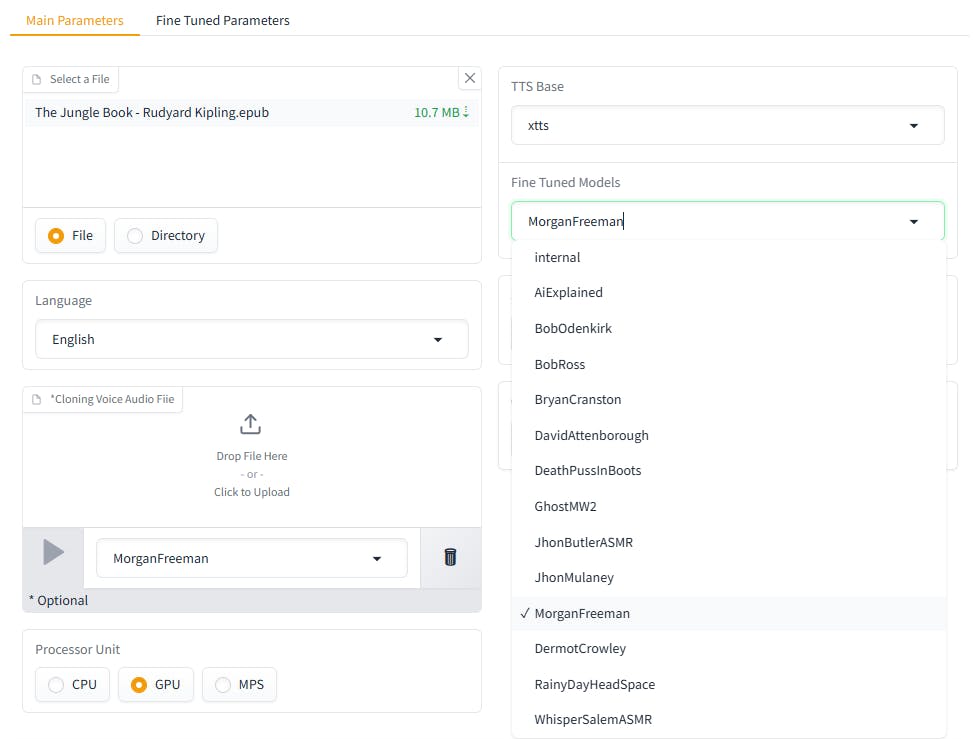This screenshot has width=973, height=739.
Task: Click the download arrow beside 10.7 MB
Action: [466, 113]
